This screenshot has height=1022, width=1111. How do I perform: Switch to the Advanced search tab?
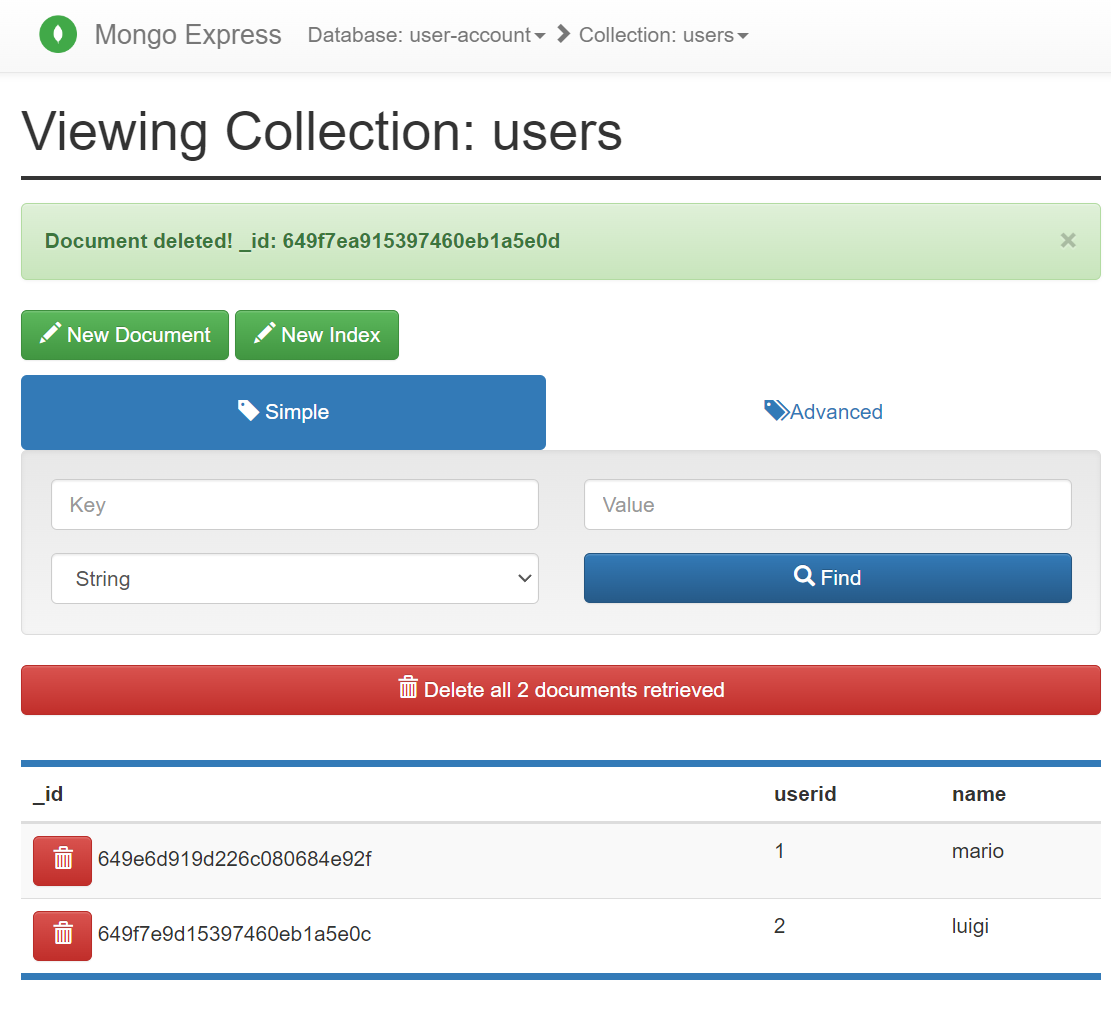coord(823,412)
